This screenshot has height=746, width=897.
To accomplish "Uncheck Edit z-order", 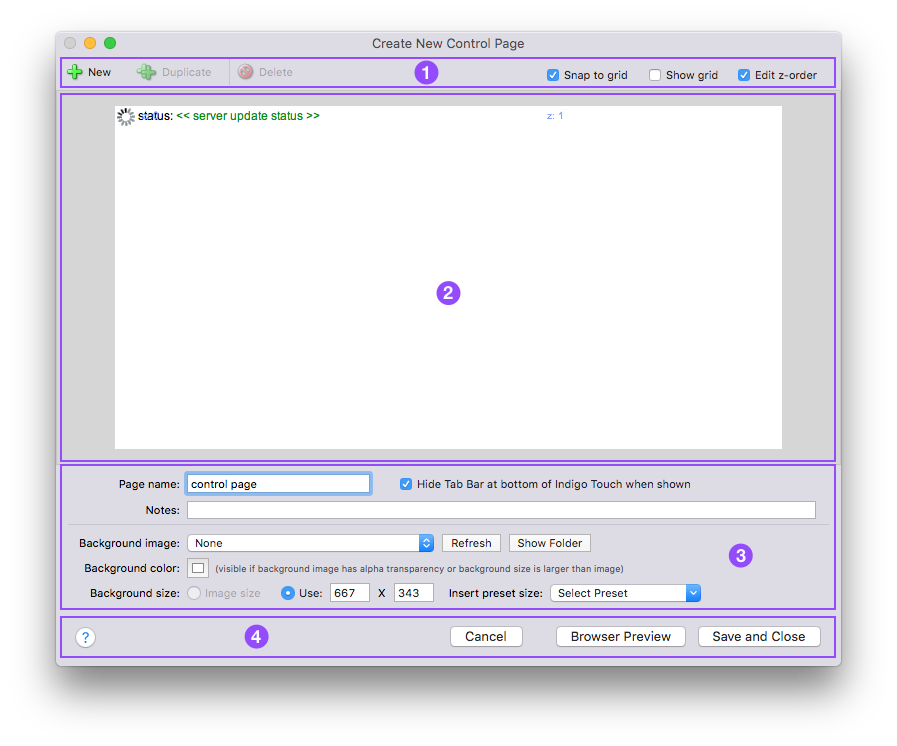I will click(x=744, y=75).
